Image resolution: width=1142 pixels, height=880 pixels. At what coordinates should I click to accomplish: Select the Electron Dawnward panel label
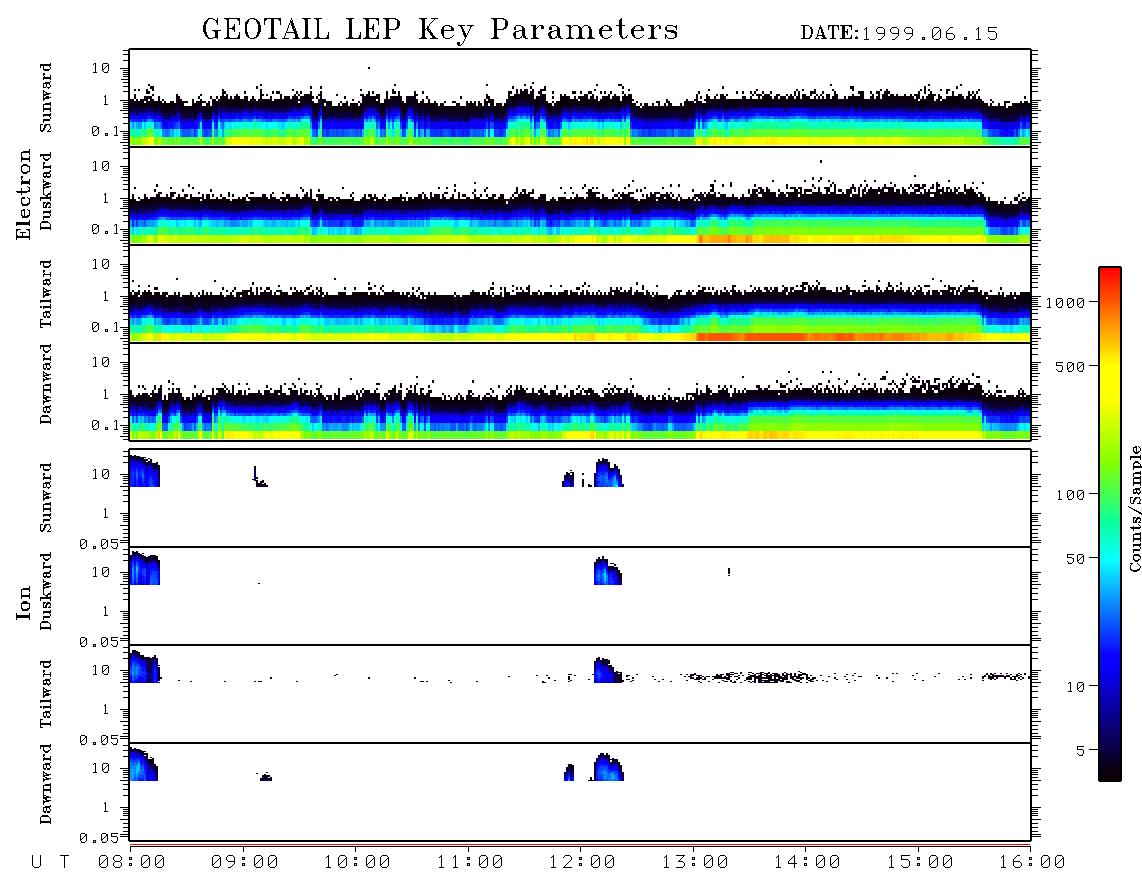(x=46, y=384)
